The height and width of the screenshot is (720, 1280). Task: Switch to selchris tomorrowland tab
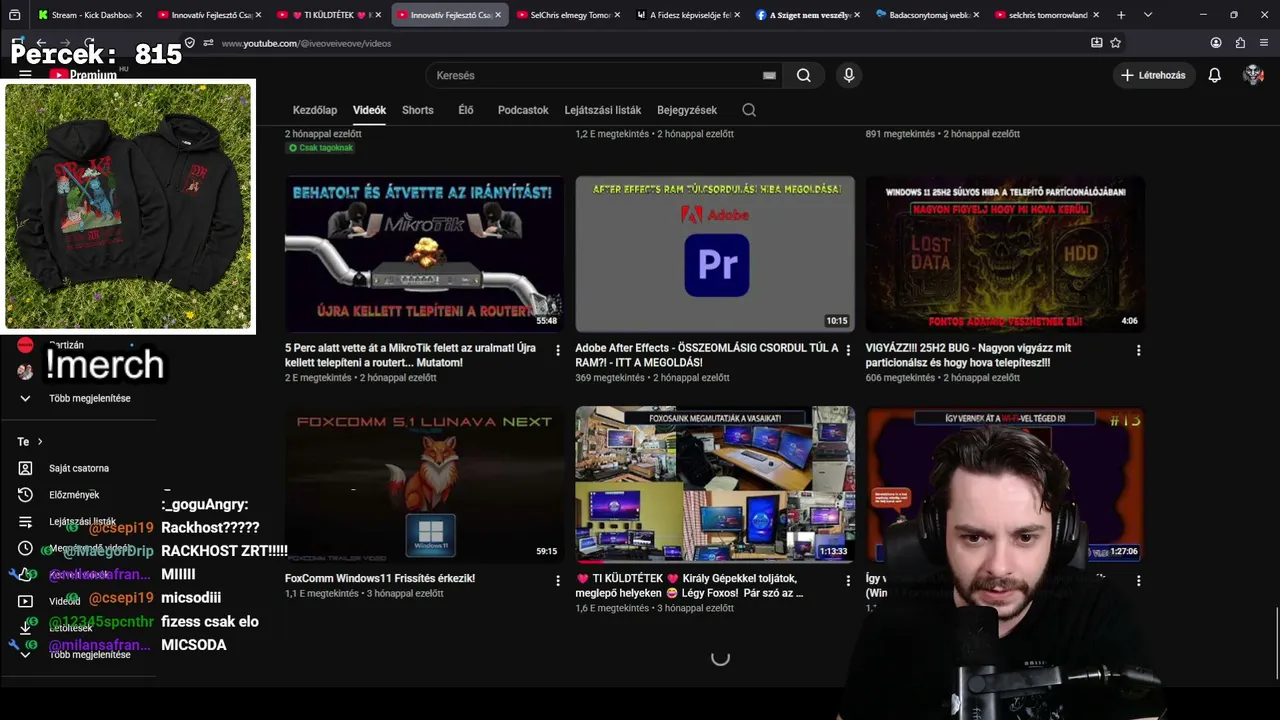pyautogui.click(x=1048, y=15)
